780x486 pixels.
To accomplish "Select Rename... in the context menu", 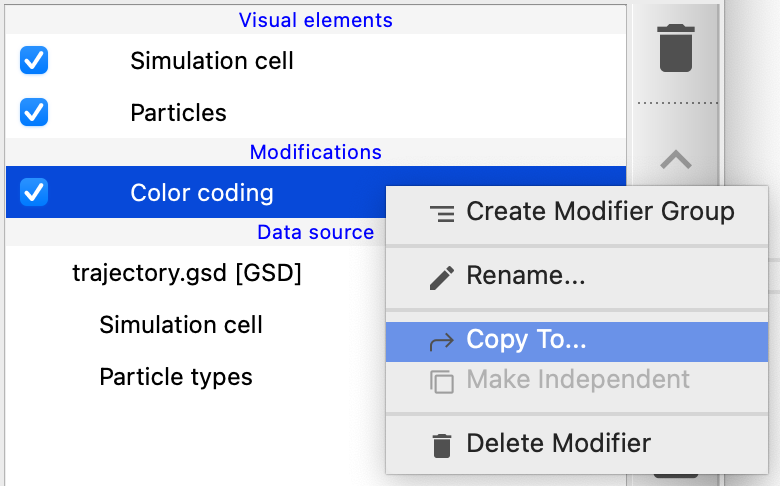I will click(x=526, y=277).
